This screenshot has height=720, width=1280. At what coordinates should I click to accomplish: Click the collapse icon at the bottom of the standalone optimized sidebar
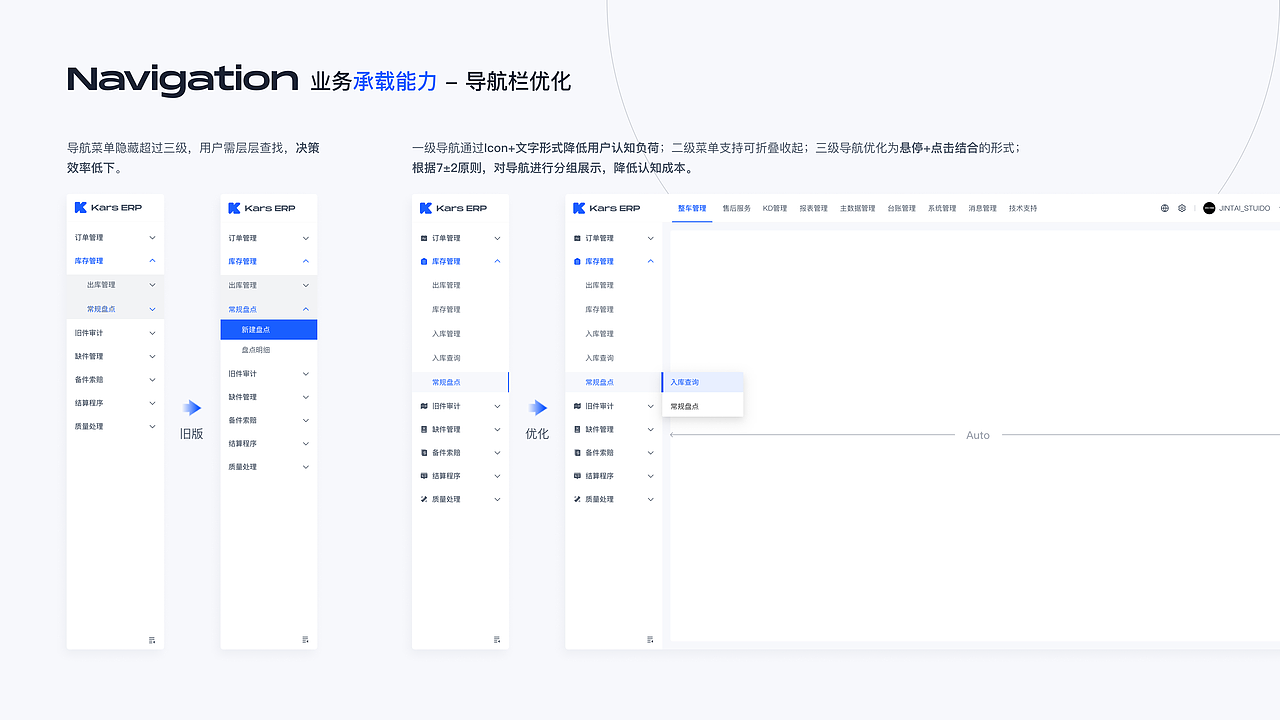[x=497, y=640]
